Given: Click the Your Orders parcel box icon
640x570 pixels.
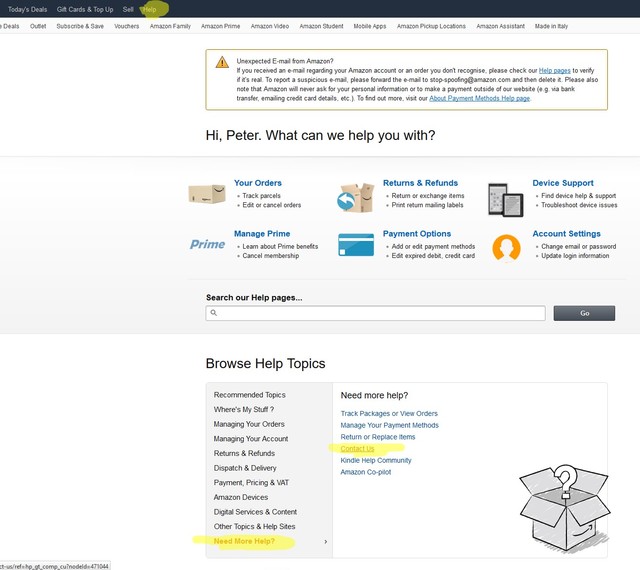Looking at the screenshot, I should point(207,194).
